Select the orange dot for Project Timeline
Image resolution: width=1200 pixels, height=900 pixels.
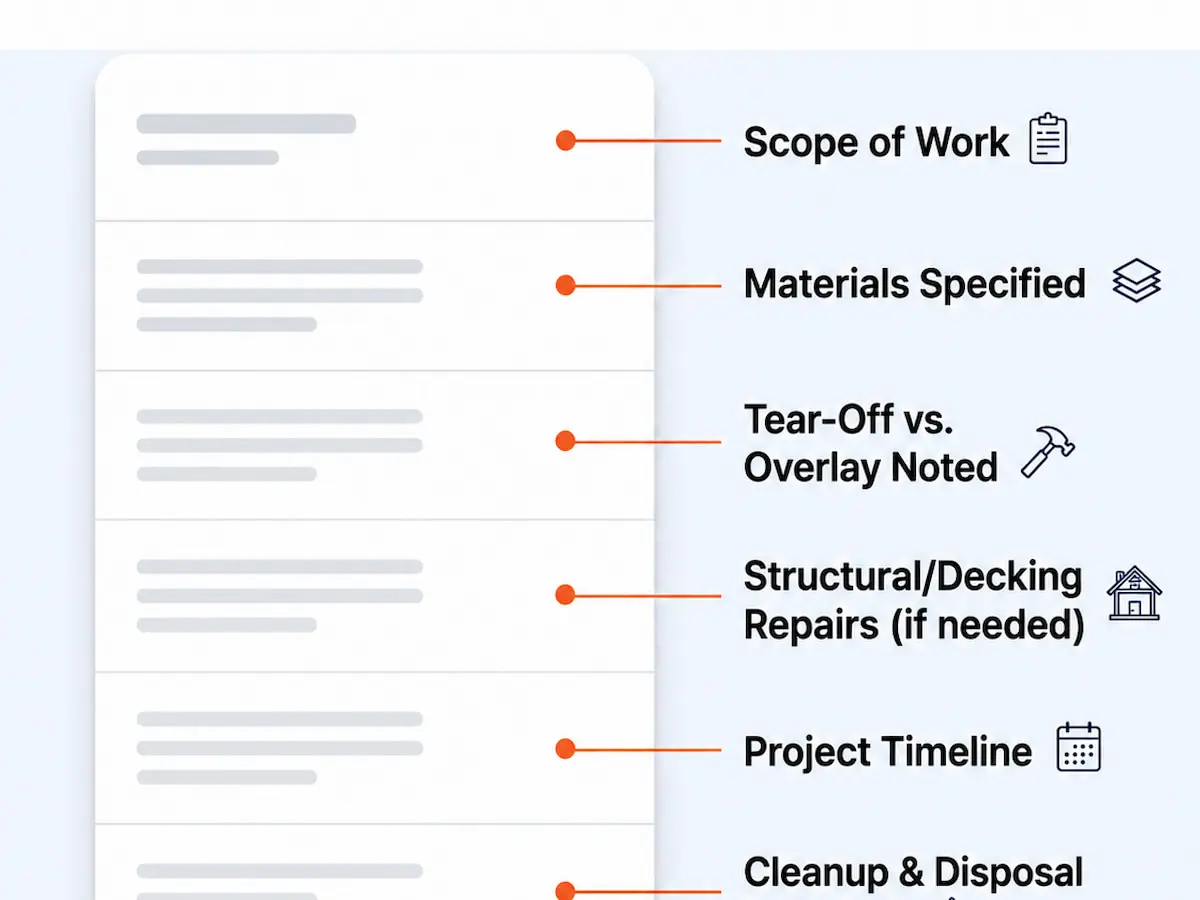click(x=566, y=749)
